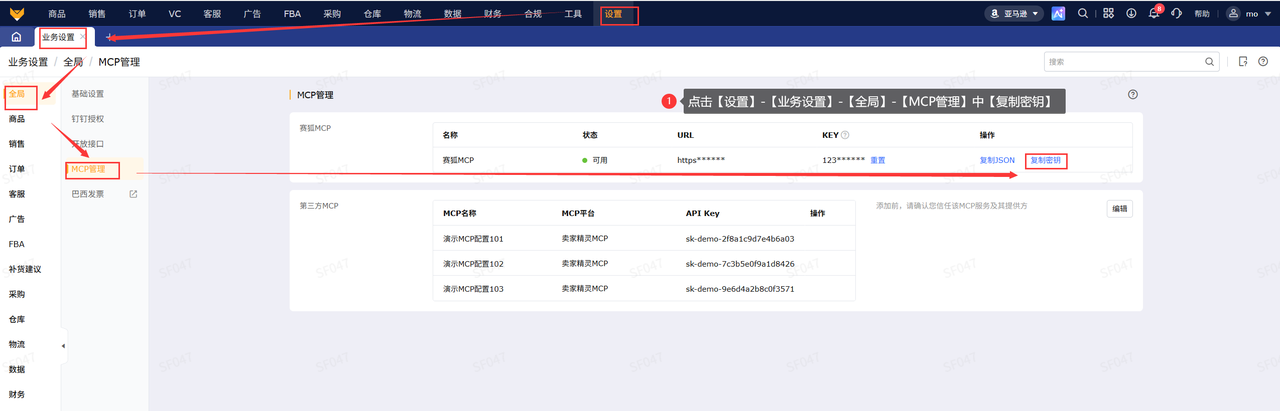This screenshot has height=411, width=1280.
Task: Open the 仓库 top menu
Action: coord(372,14)
